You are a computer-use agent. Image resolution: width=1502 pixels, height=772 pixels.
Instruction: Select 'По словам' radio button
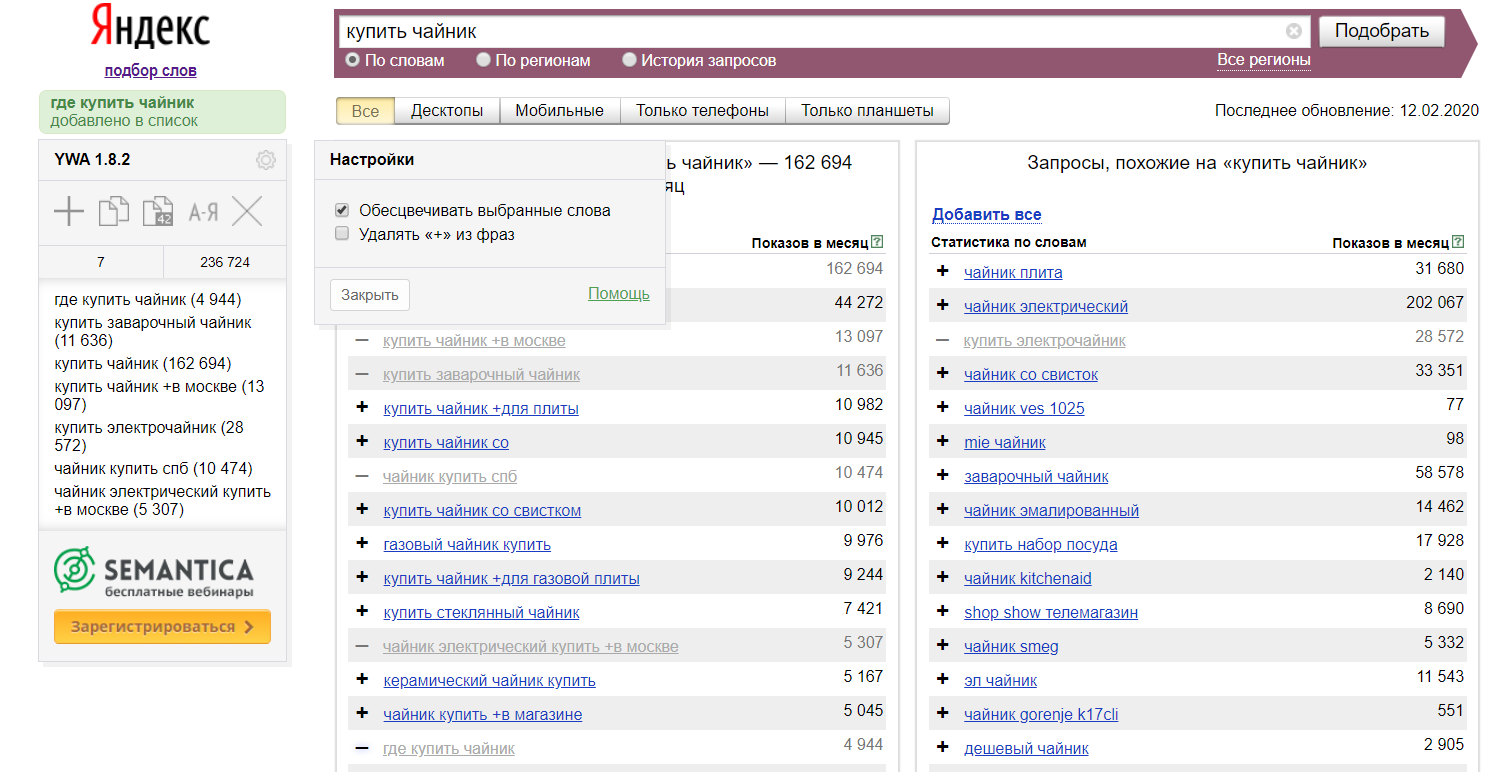(352, 60)
